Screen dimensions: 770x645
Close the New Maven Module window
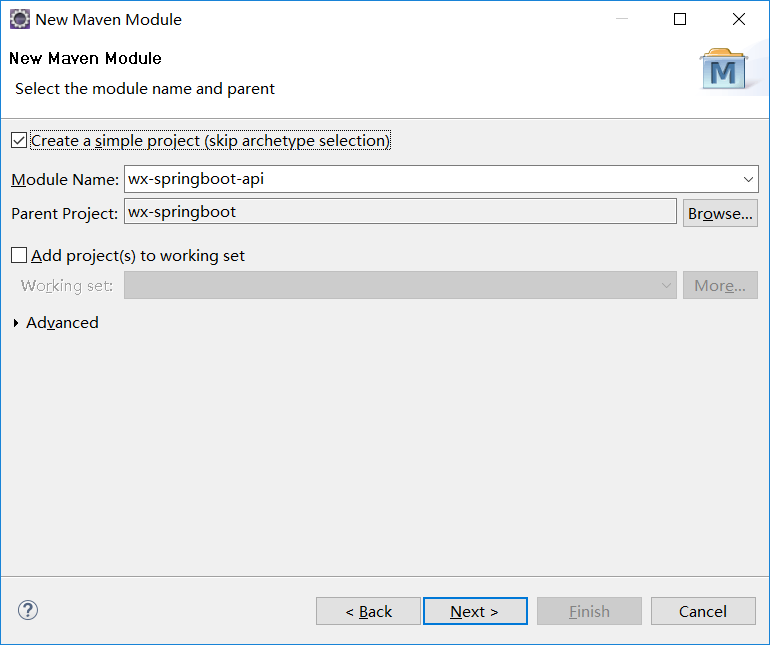pyautogui.click(x=739, y=19)
